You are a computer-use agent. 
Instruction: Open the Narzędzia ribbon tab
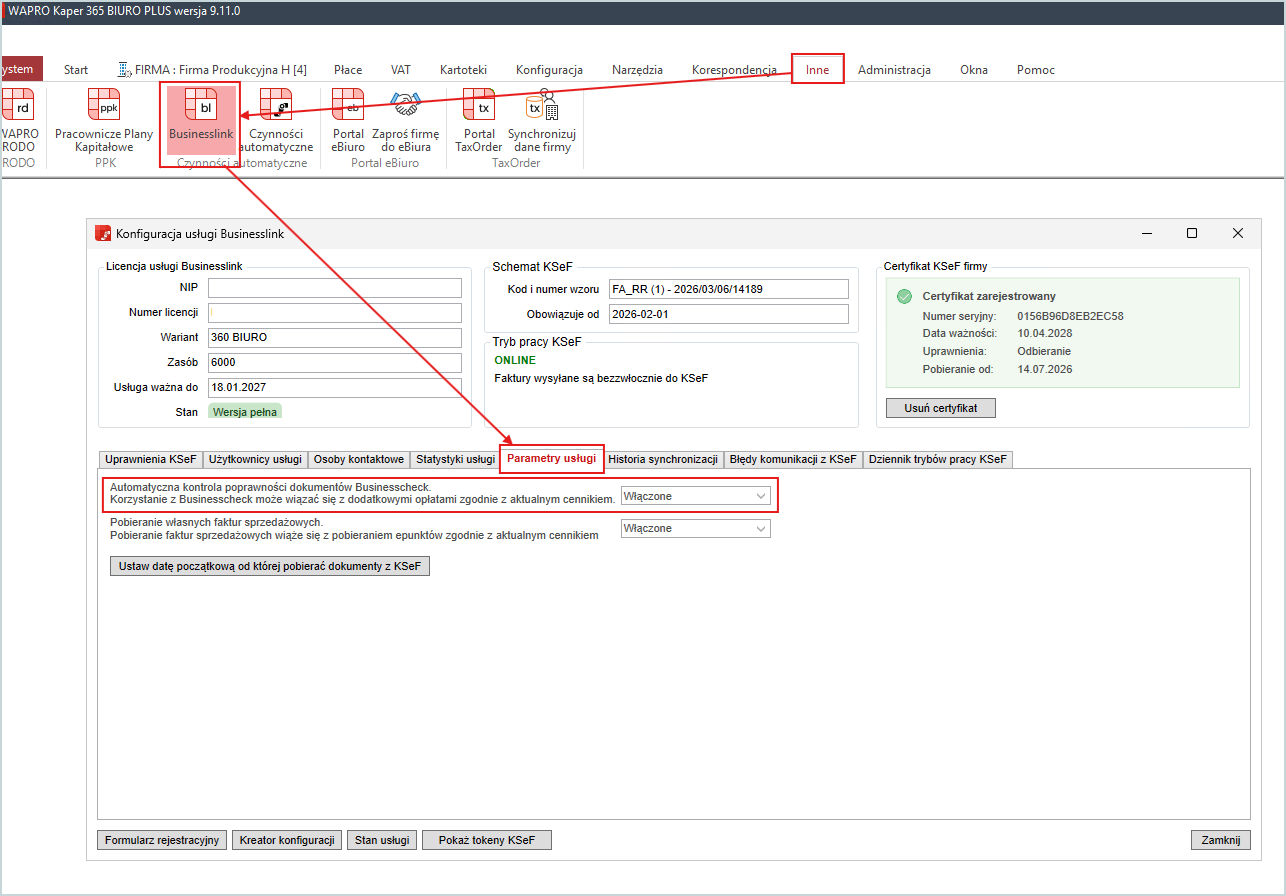[637, 69]
